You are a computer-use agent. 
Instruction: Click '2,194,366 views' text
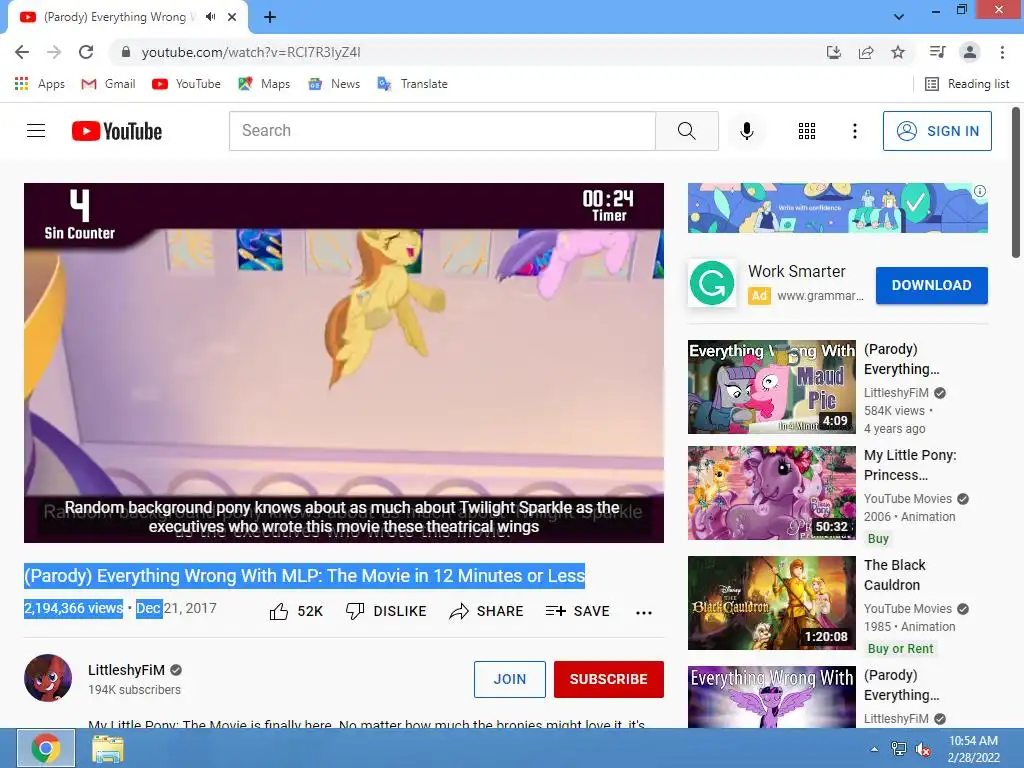(x=73, y=608)
